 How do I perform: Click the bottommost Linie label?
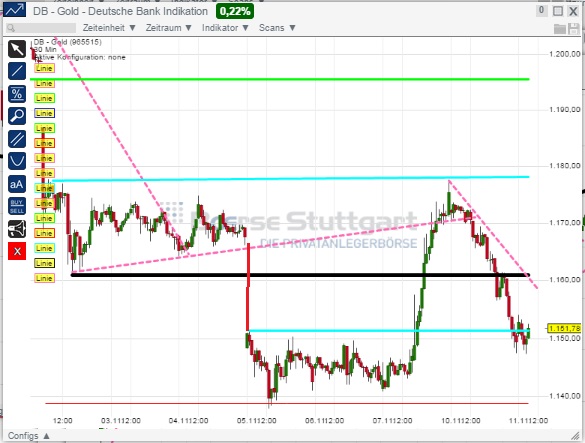44,278
